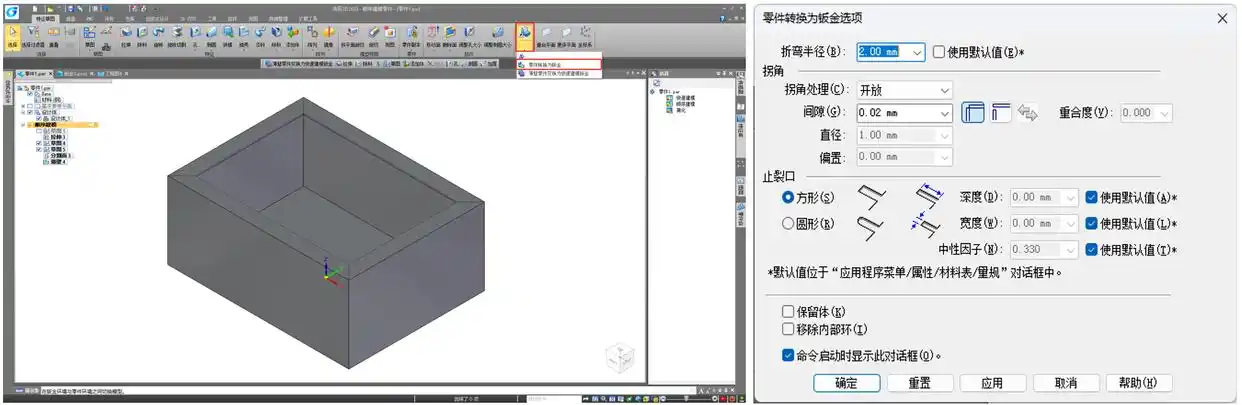Image resolution: width=1242 pixels, height=405 pixels.
Task: Uncheck 命令启动时显示此对话框(O) option
Action: tap(789, 355)
